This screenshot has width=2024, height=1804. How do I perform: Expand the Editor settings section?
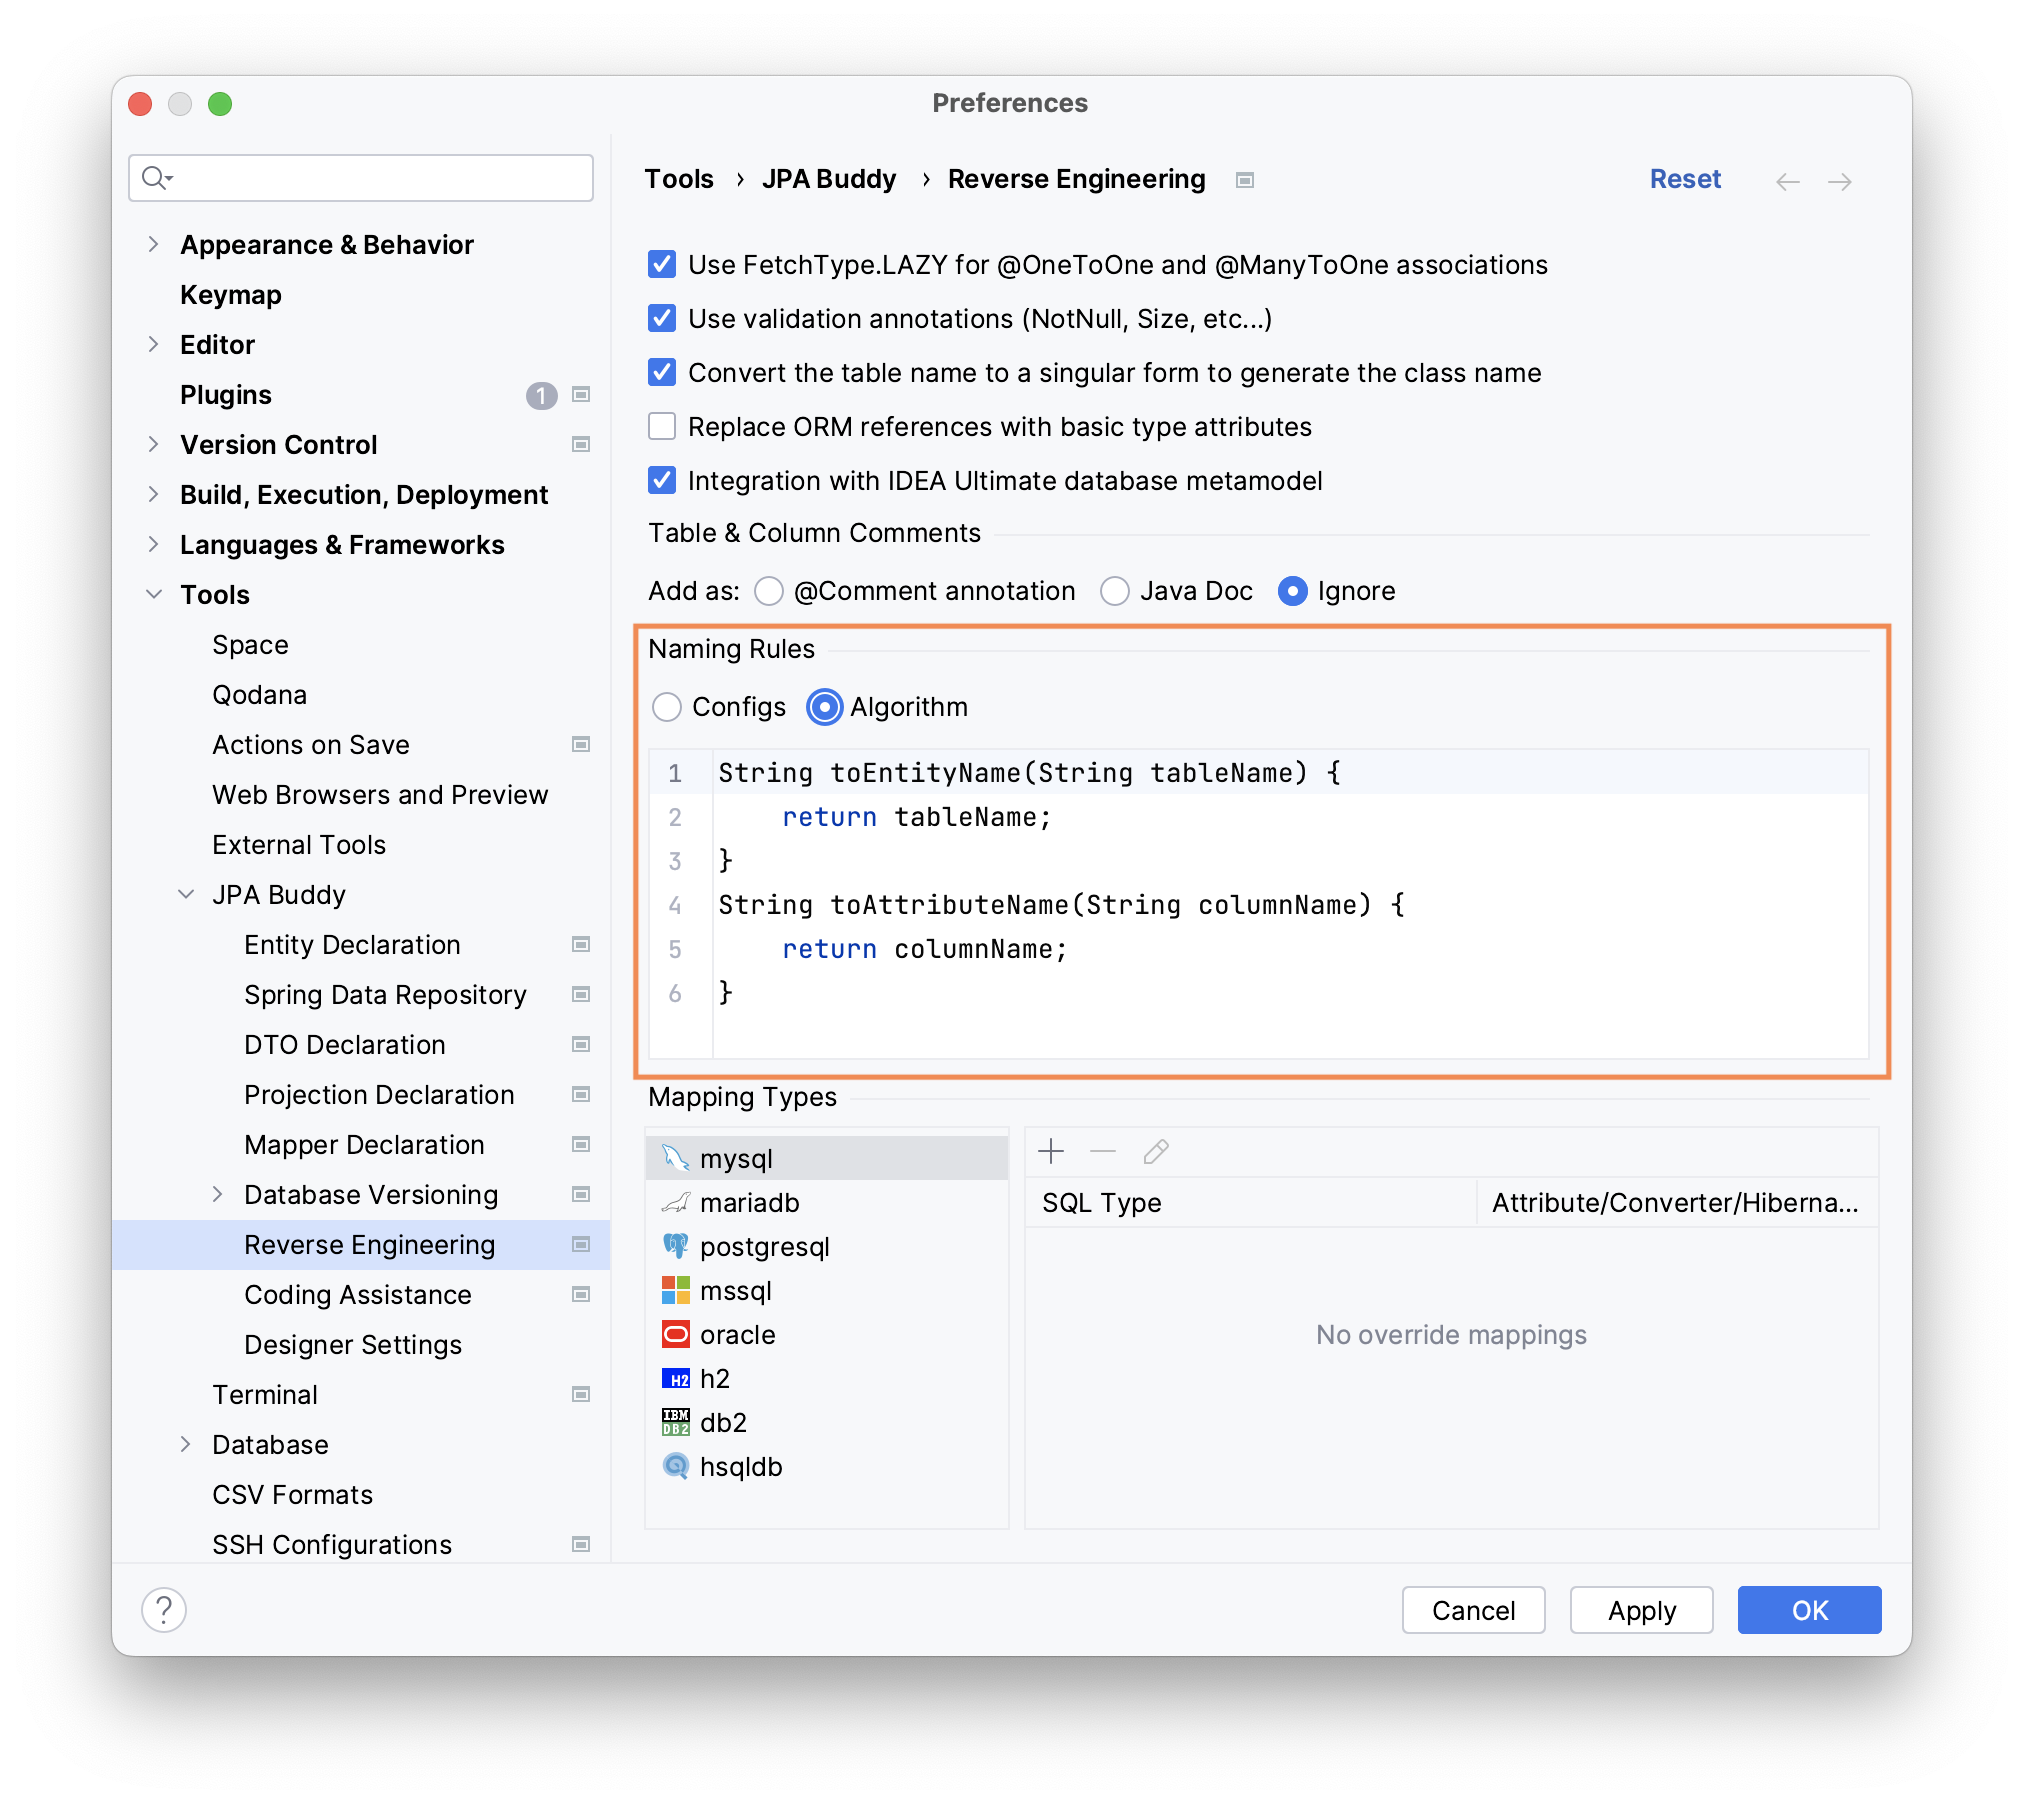pos(154,344)
